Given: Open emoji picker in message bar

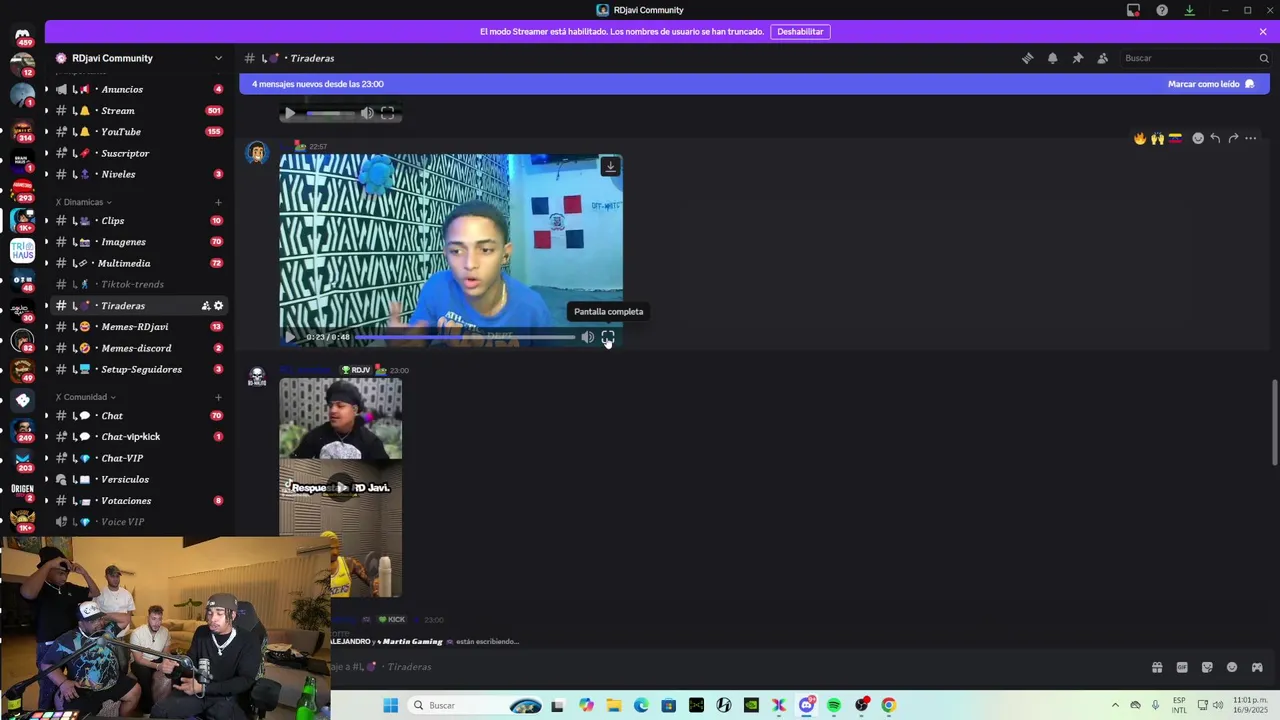Looking at the screenshot, I should (1232, 667).
